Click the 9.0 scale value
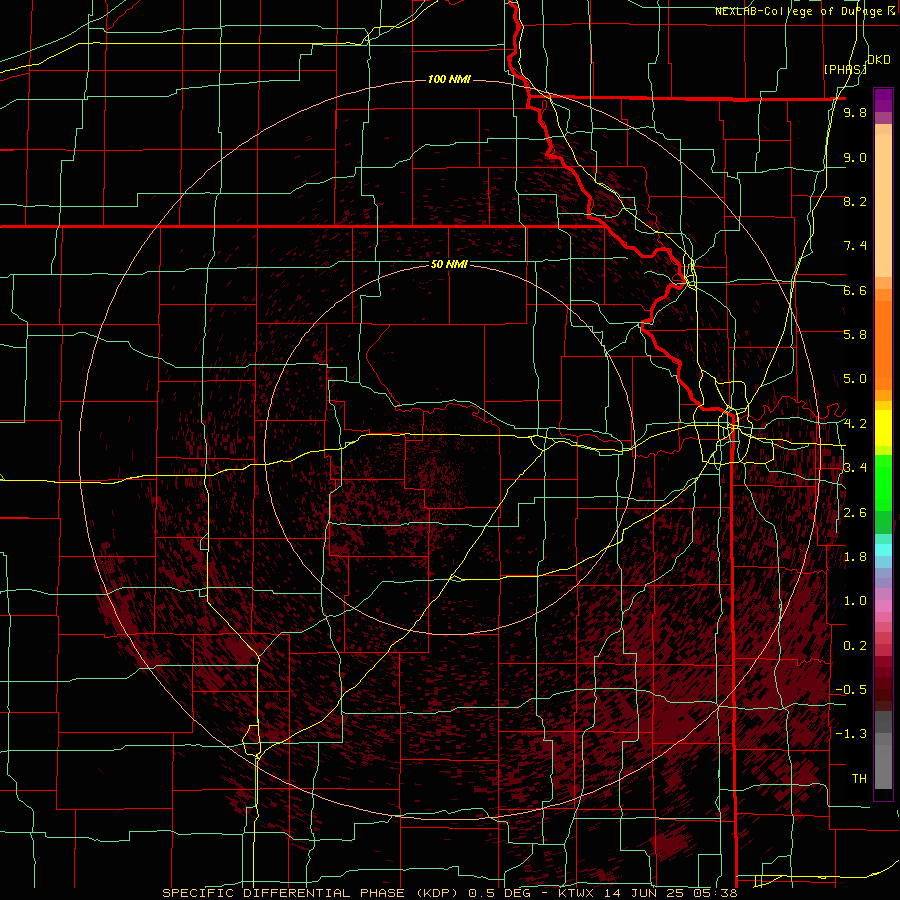This screenshot has width=900, height=900. pyautogui.click(x=855, y=157)
